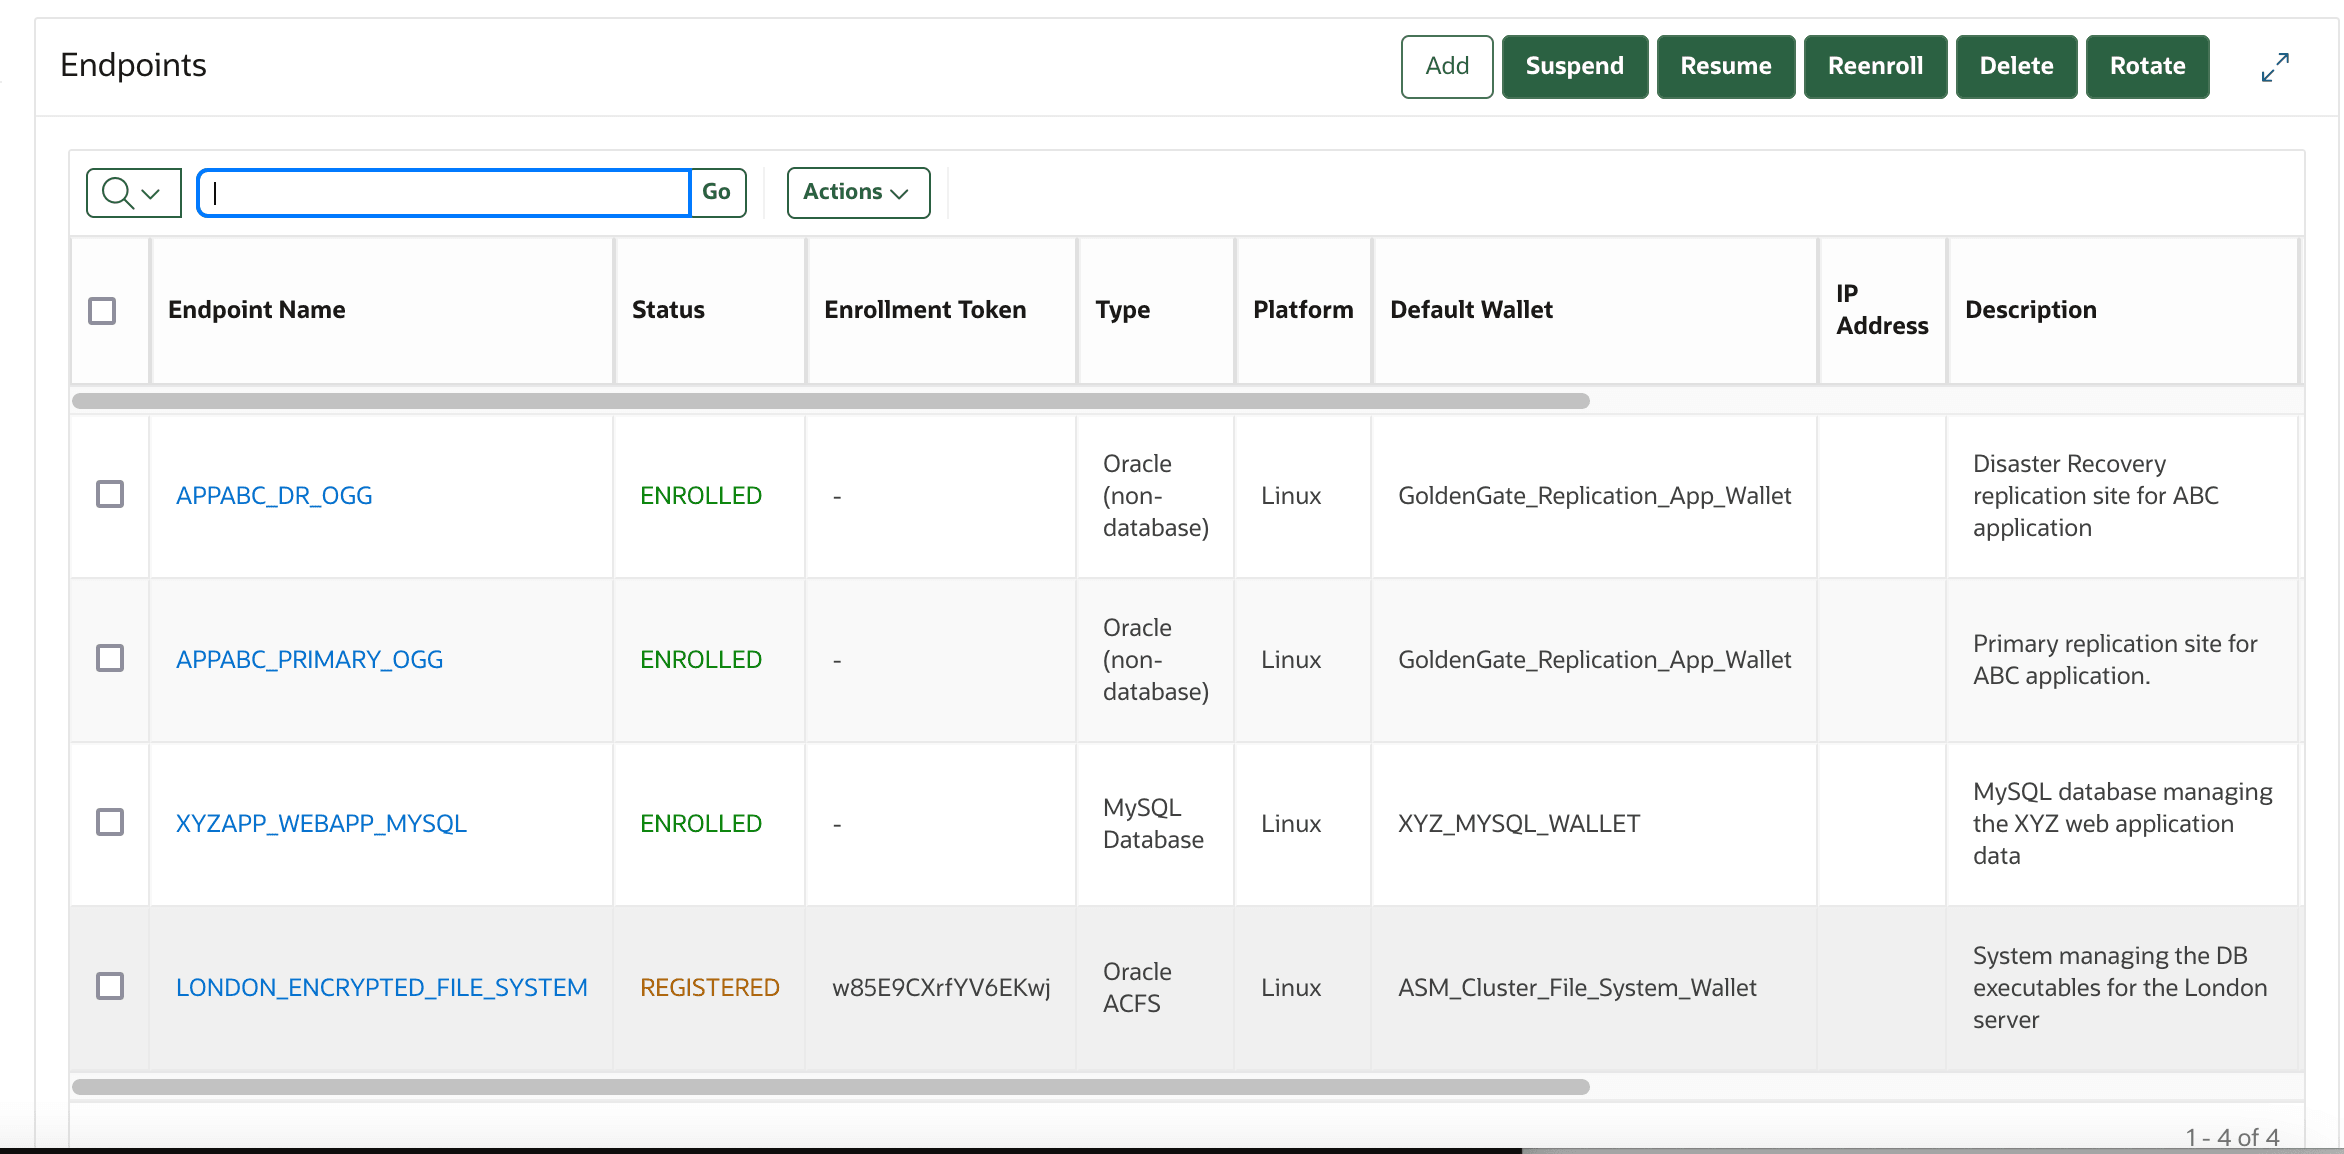Check the APPABC_PRIMARY_OGG row checkbox

(110, 658)
